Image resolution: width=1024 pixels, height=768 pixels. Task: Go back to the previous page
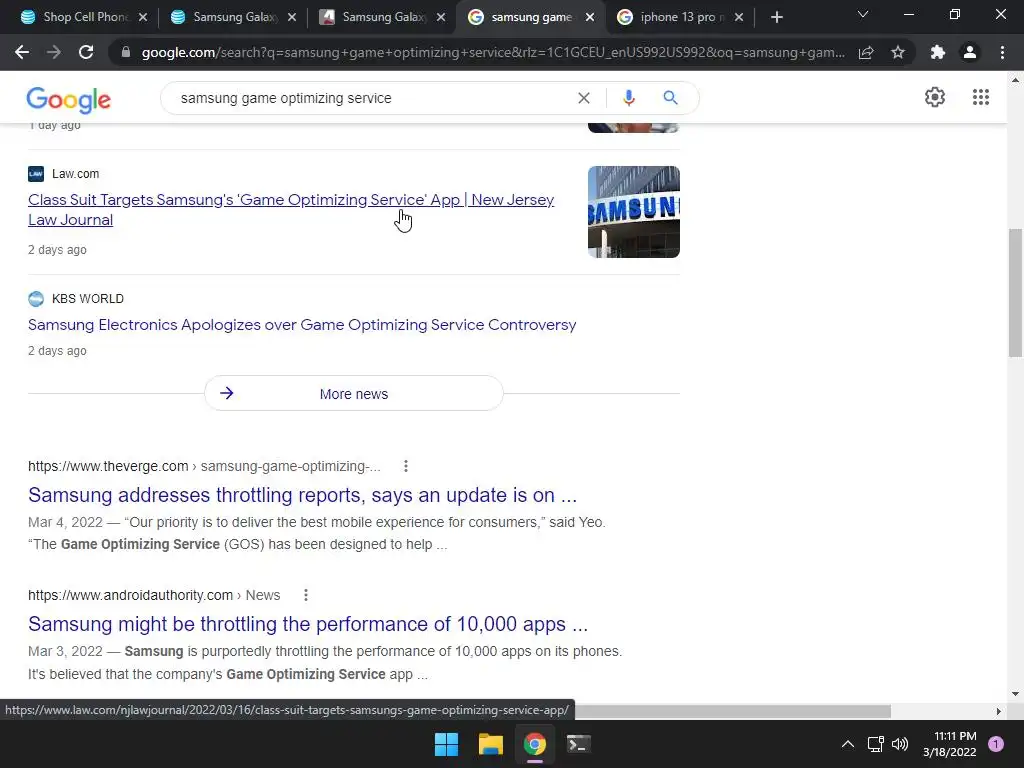22,52
